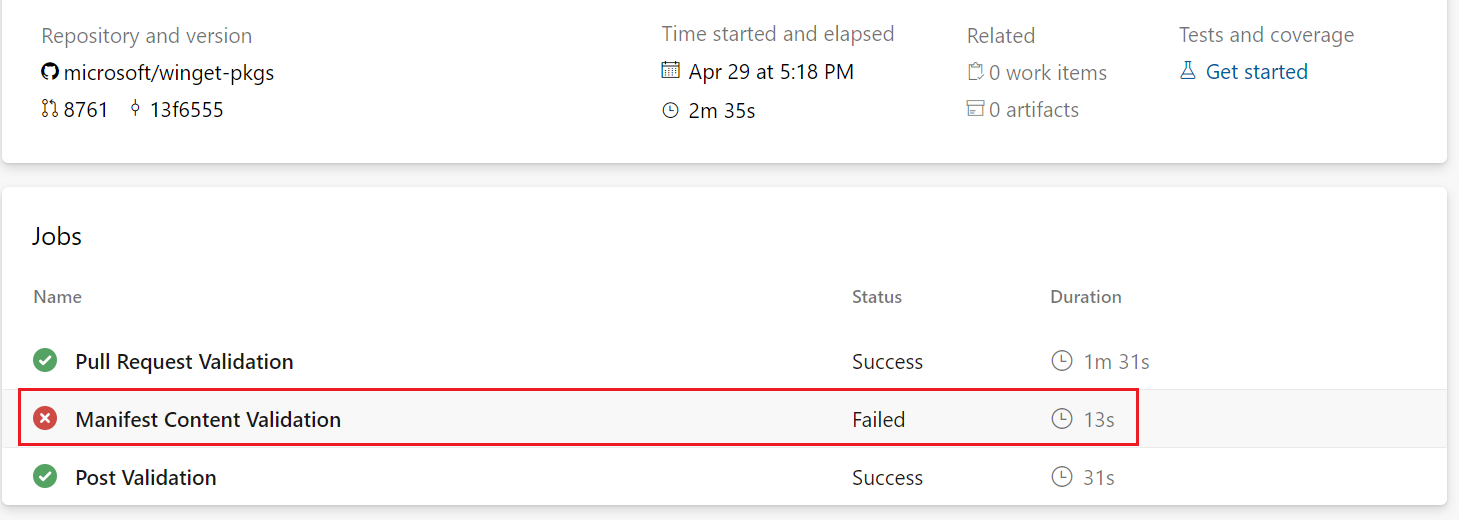Click the calendar icon by Apr 29

pyautogui.click(x=671, y=71)
